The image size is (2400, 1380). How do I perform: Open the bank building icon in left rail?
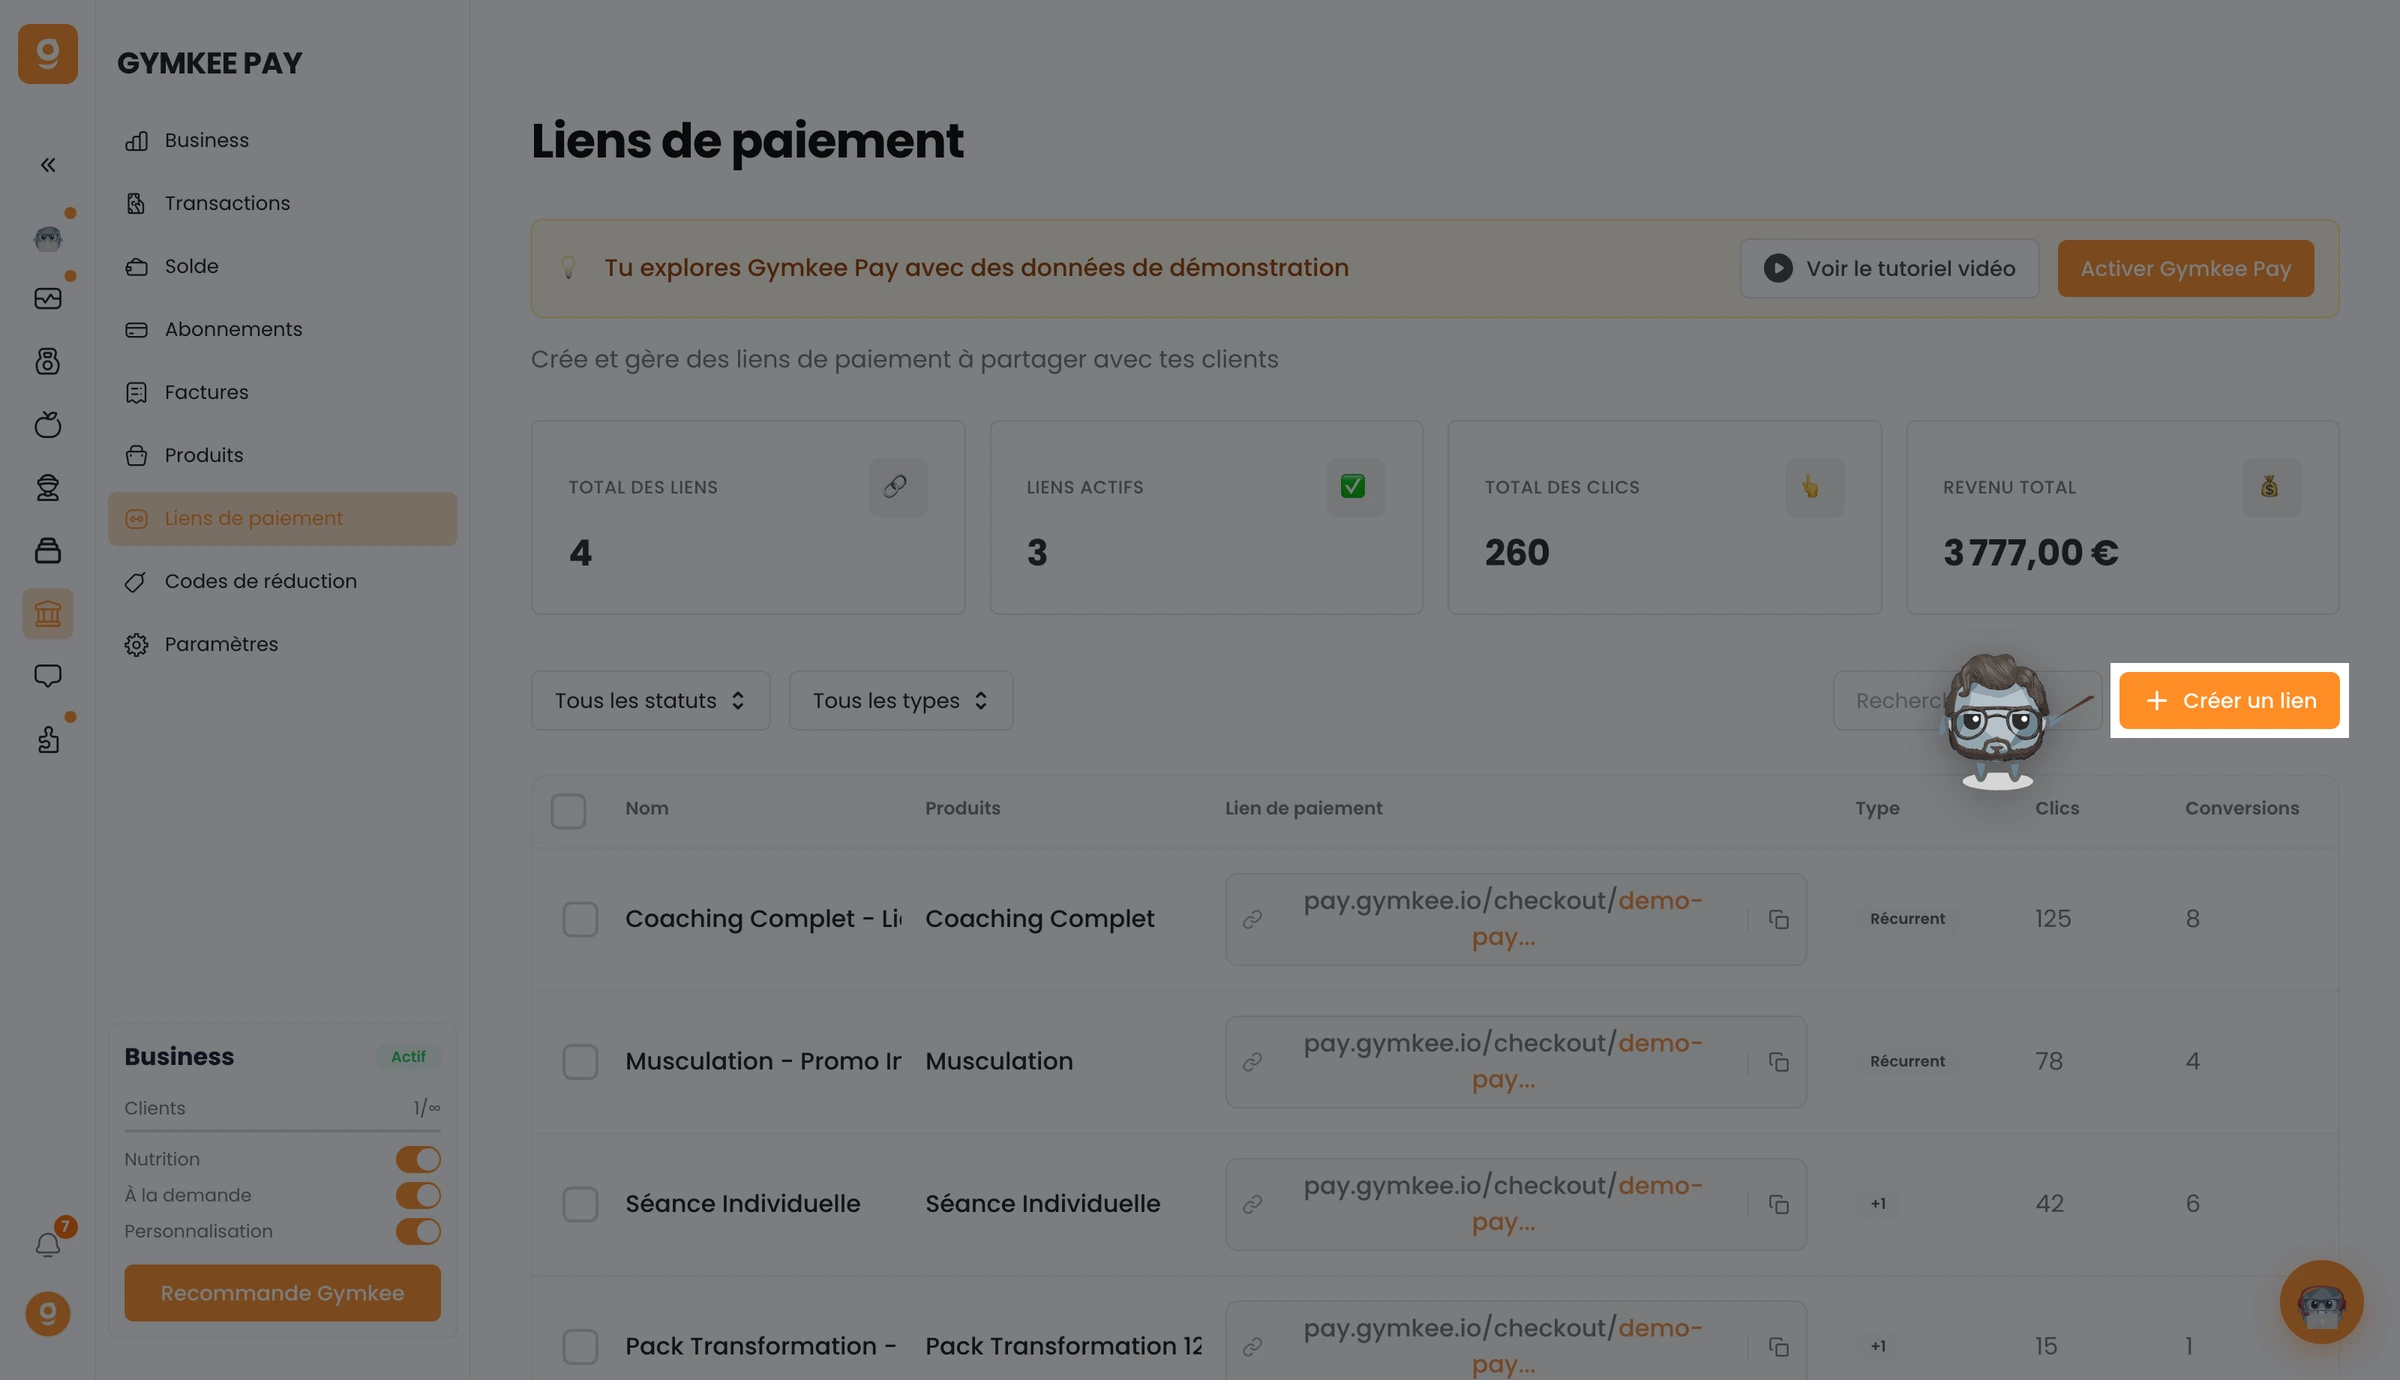point(48,613)
